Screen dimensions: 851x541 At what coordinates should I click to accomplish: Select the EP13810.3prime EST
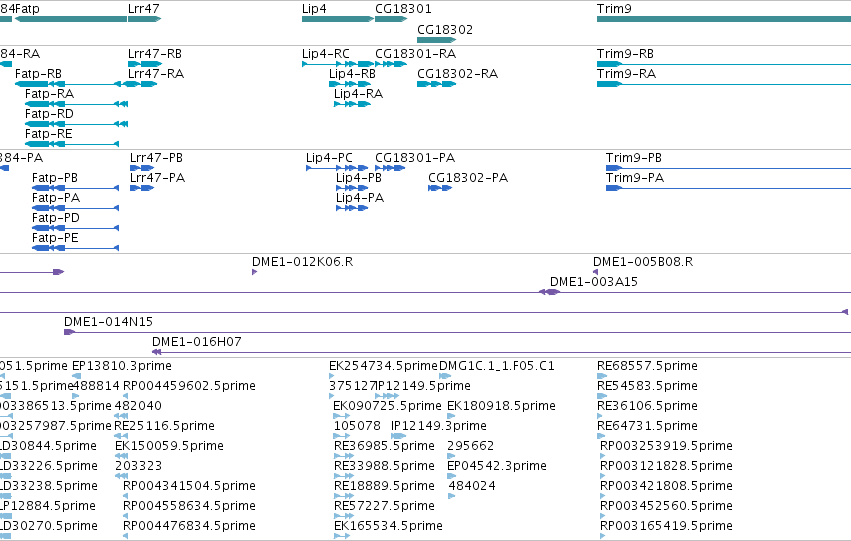pos(77,376)
